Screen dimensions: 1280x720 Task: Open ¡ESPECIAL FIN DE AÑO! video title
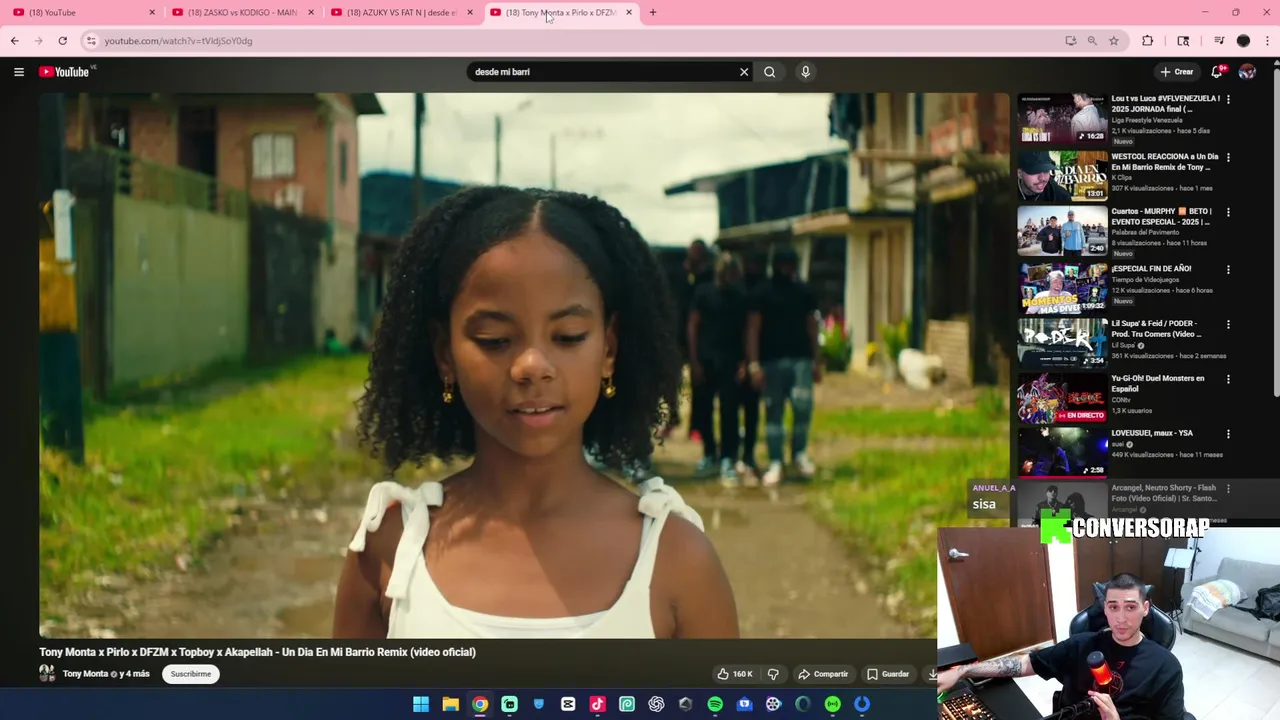tap(1151, 268)
